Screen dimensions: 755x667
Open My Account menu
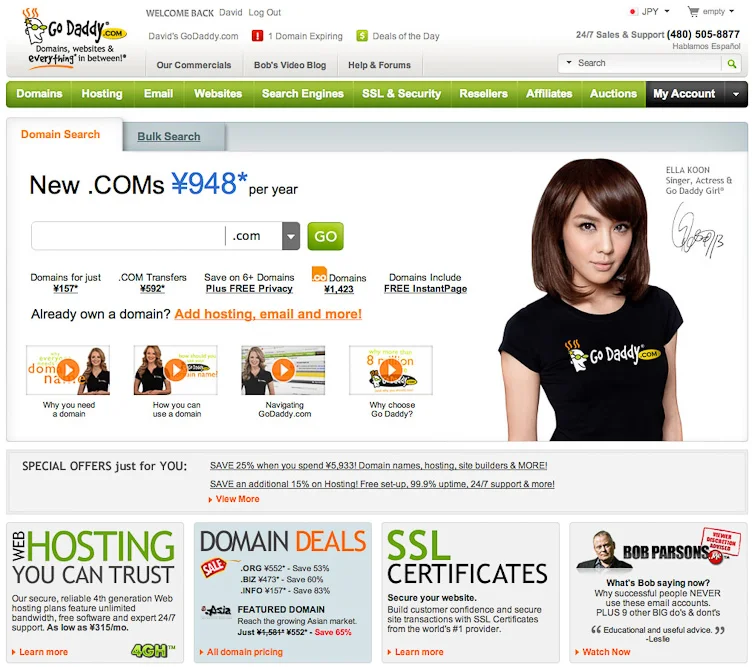tap(684, 94)
